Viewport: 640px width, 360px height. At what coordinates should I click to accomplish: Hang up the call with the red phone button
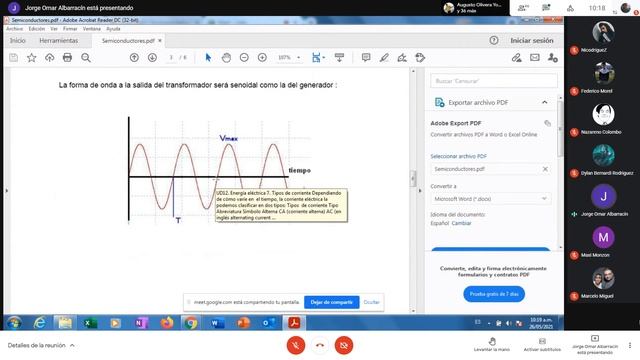320,345
